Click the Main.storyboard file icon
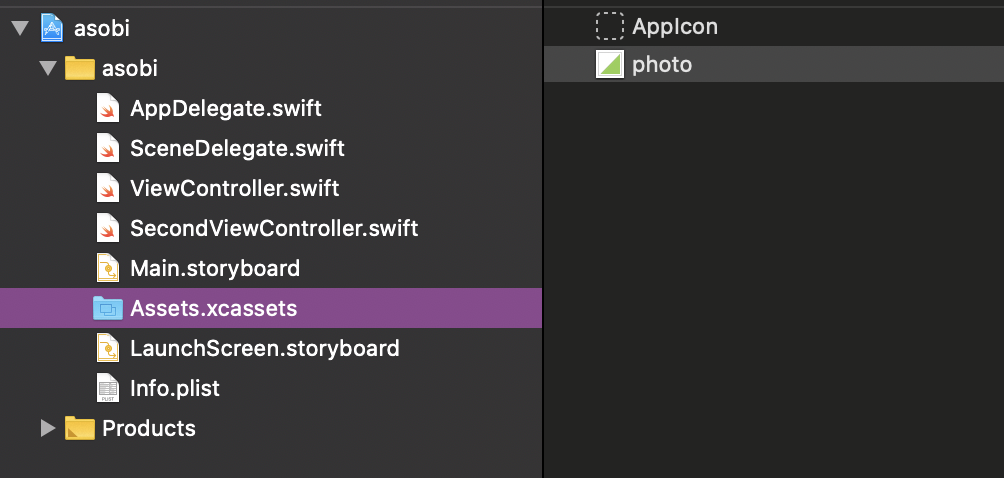The width and height of the screenshot is (1004, 478). [108, 268]
